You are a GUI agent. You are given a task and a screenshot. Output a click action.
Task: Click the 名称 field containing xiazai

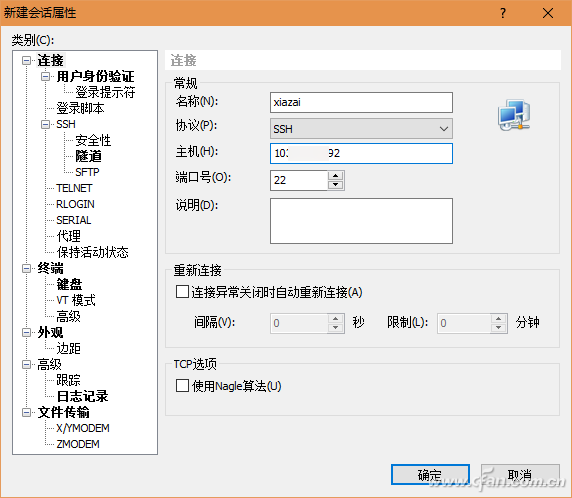(361, 102)
